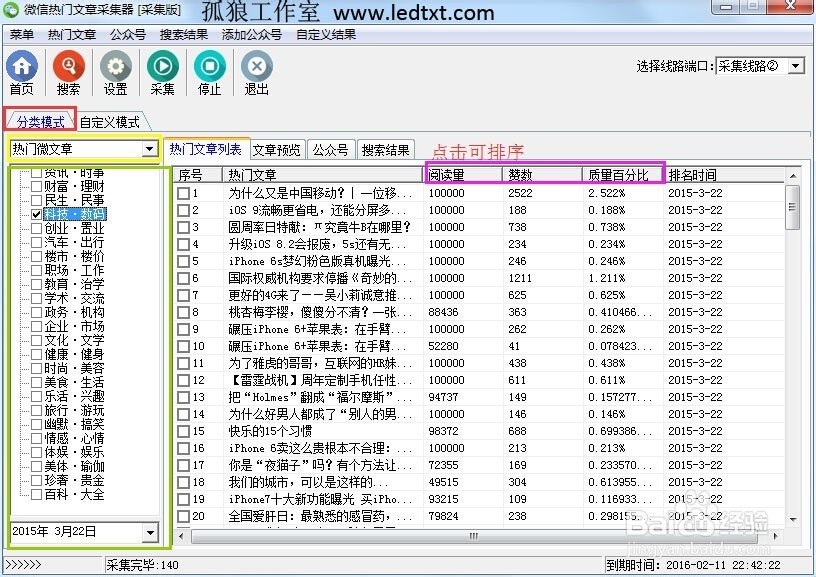Select 职场·工作 tree item

click(74, 271)
